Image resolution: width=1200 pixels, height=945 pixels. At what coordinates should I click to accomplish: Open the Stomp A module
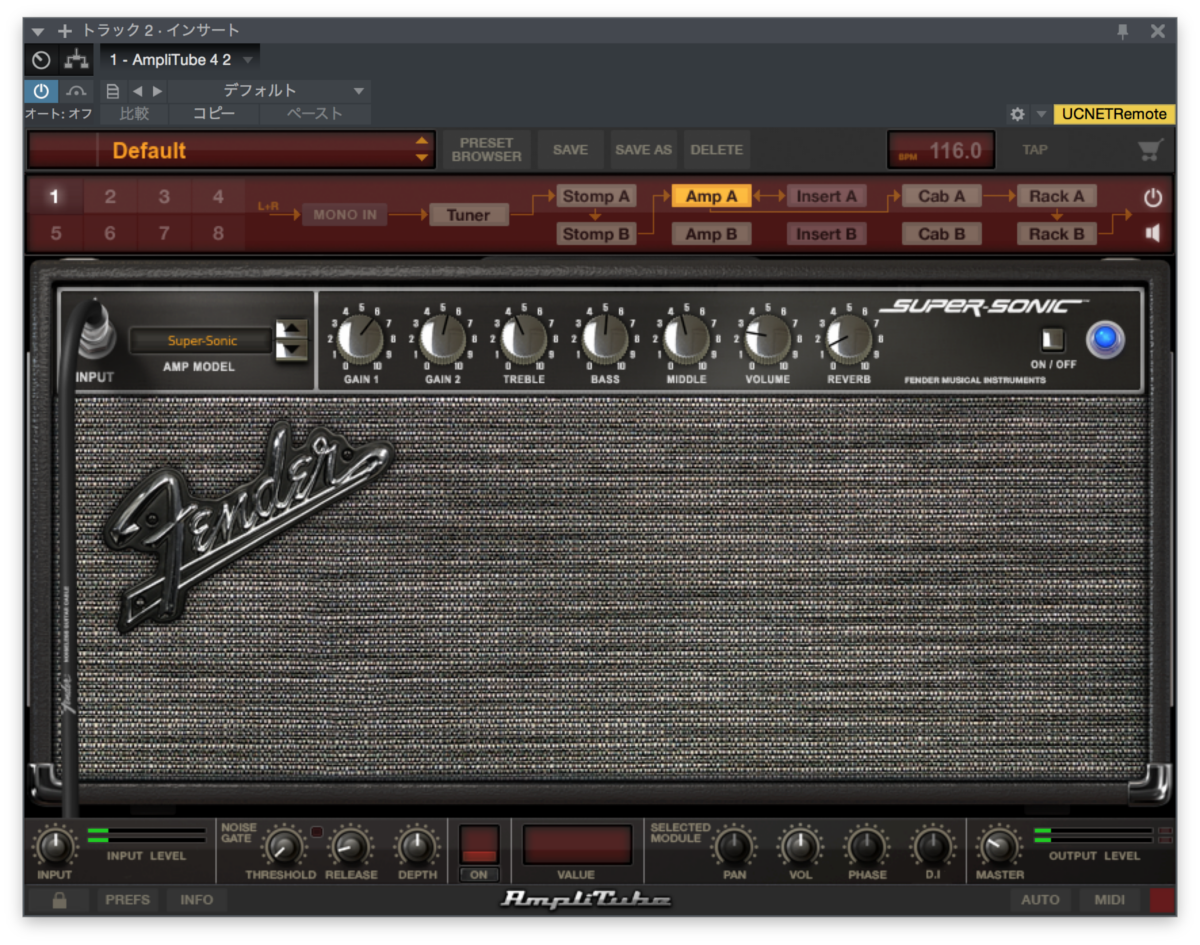click(596, 196)
